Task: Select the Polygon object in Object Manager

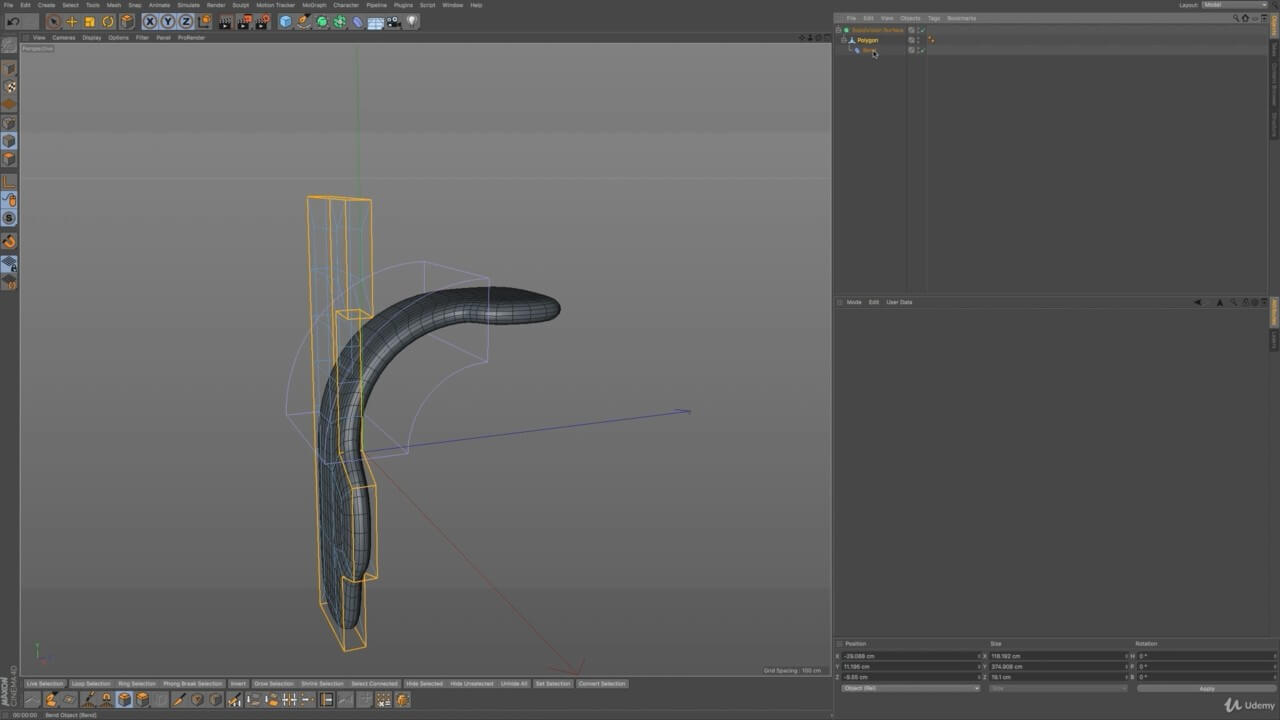Action: (x=867, y=40)
